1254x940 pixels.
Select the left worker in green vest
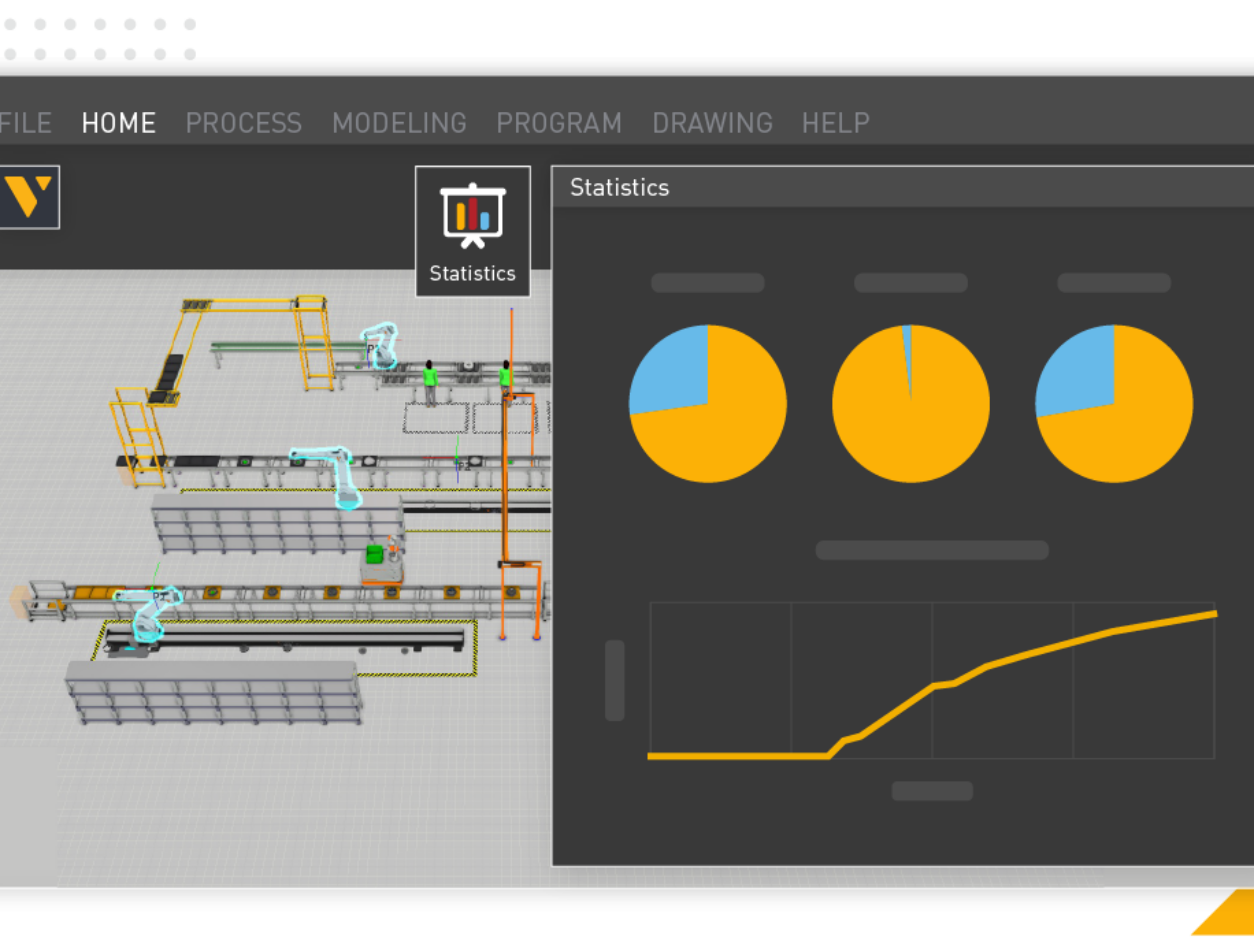pos(430,382)
